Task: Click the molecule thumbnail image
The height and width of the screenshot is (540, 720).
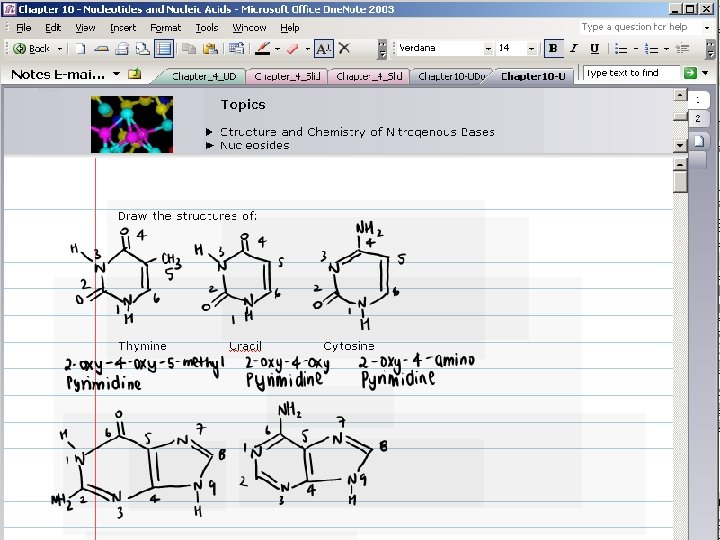Action: [x=132, y=124]
